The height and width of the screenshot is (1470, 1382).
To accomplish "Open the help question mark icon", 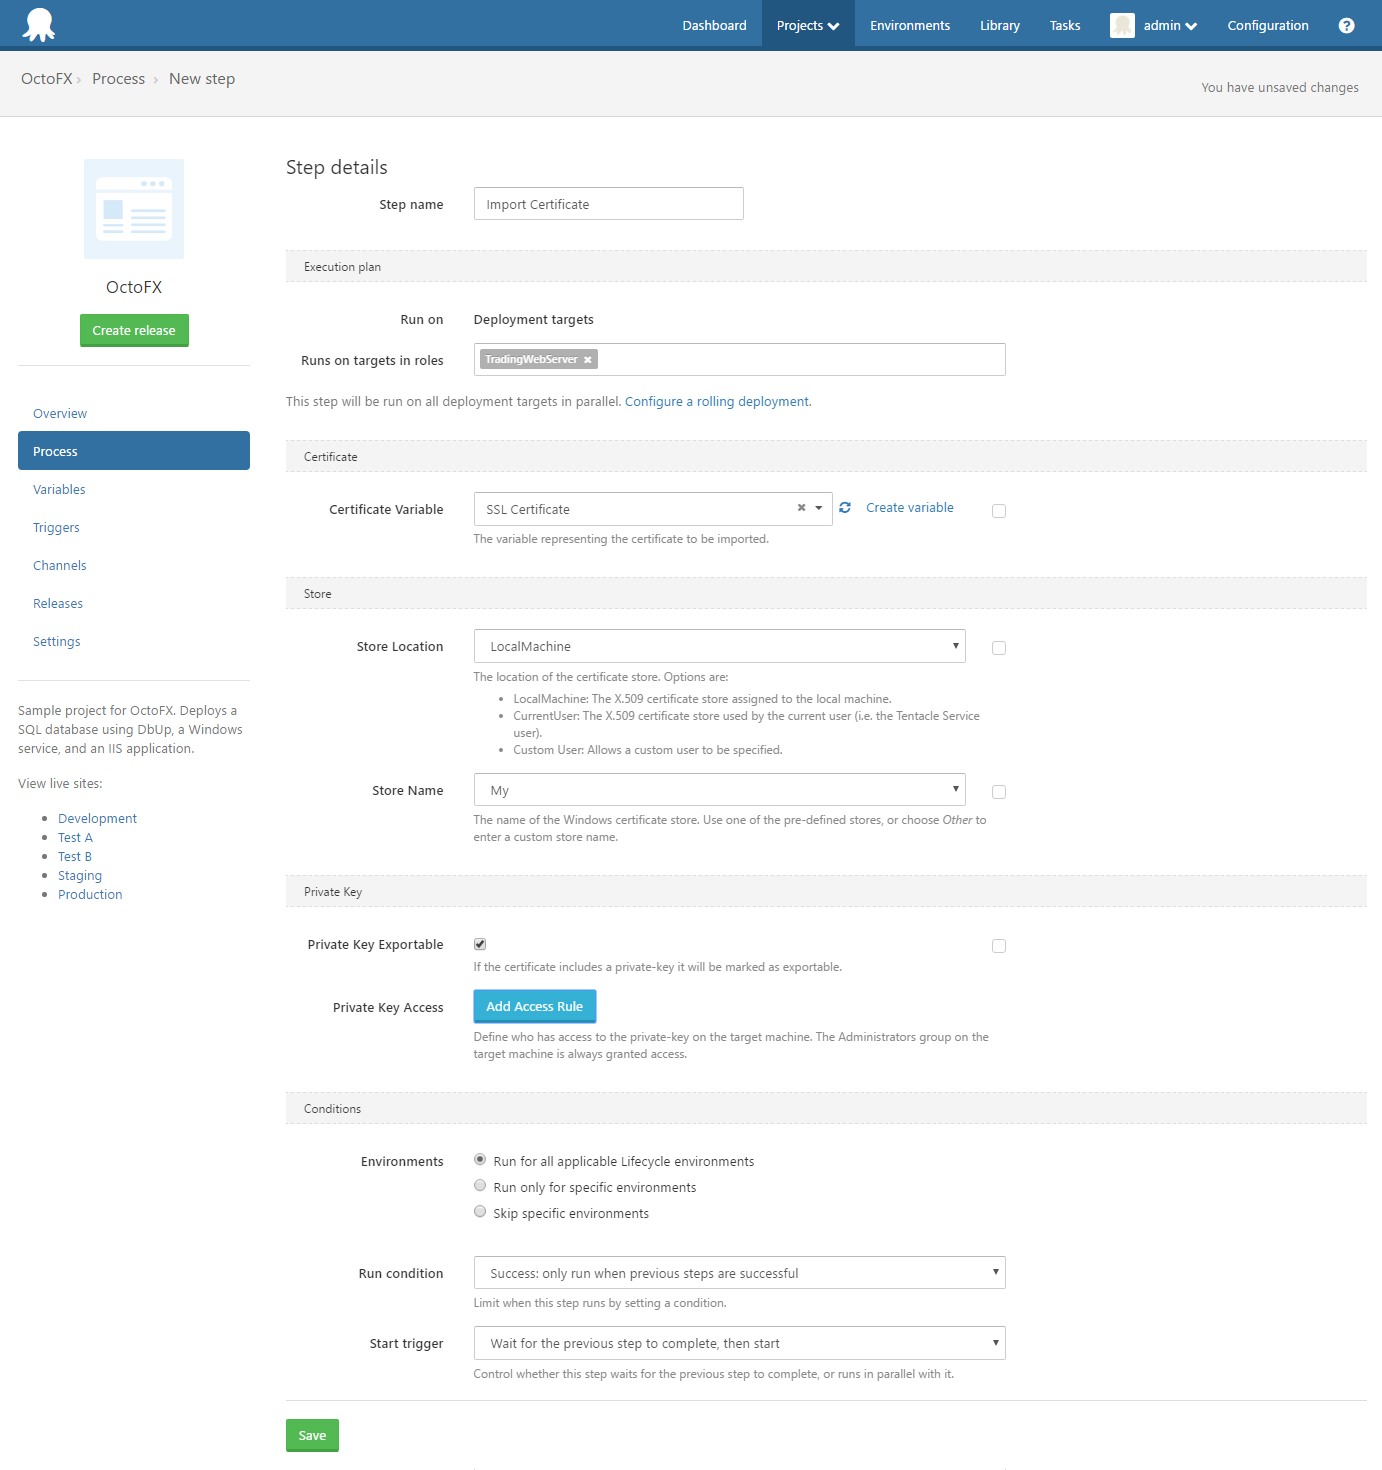I will pyautogui.click(x=1346, y=25).
